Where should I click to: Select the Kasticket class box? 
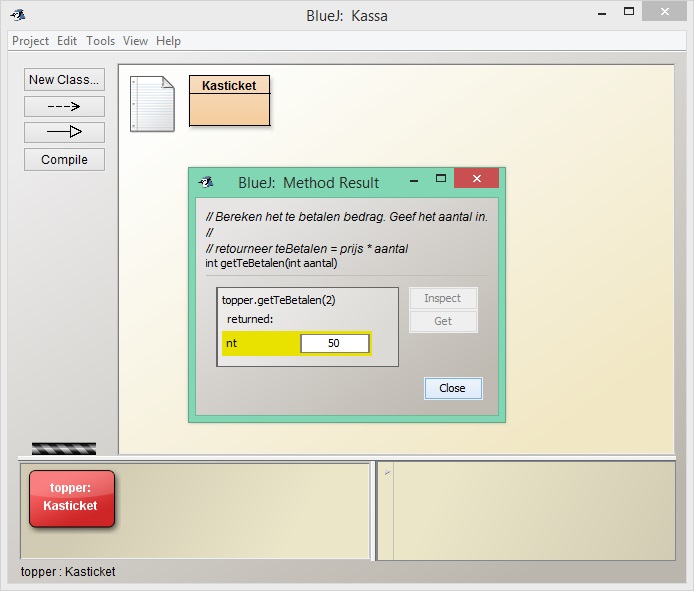pos(229,100)
